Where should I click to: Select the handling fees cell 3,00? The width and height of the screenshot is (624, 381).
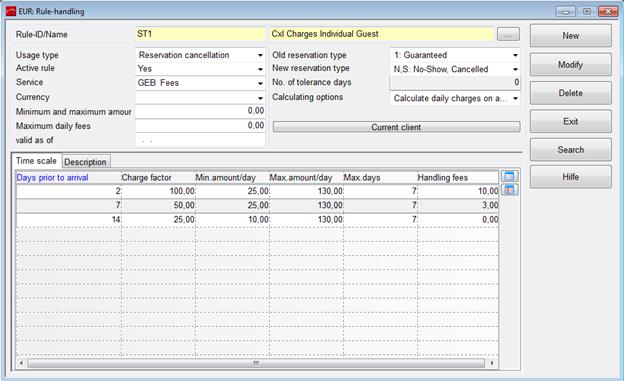click(x=458, y=205)
